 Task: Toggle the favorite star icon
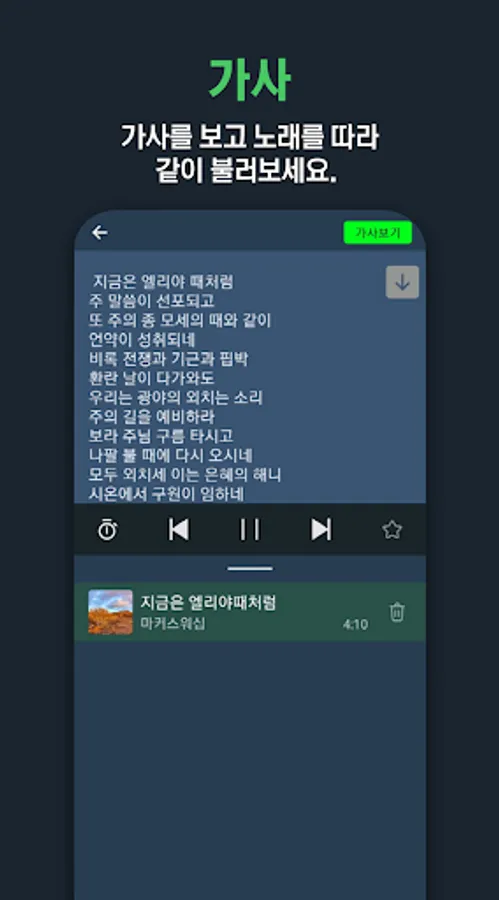tap(392, 529)
